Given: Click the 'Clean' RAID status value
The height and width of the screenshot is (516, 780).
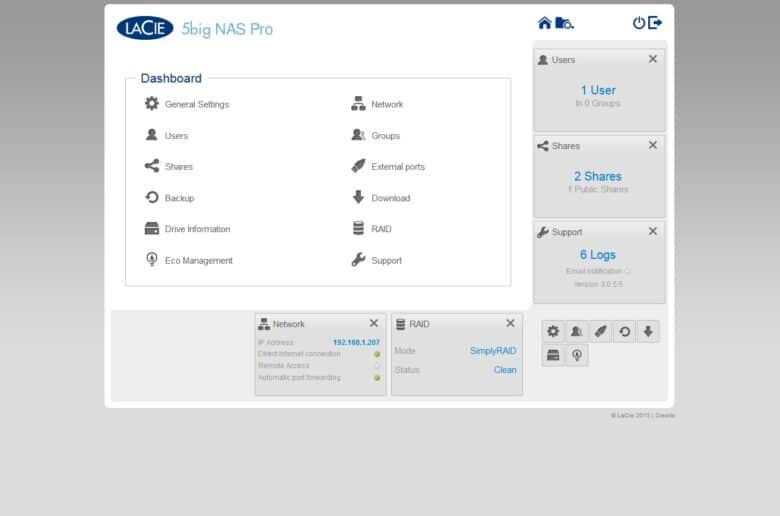Looking at the screenshot, I should (x=505, y=370).
